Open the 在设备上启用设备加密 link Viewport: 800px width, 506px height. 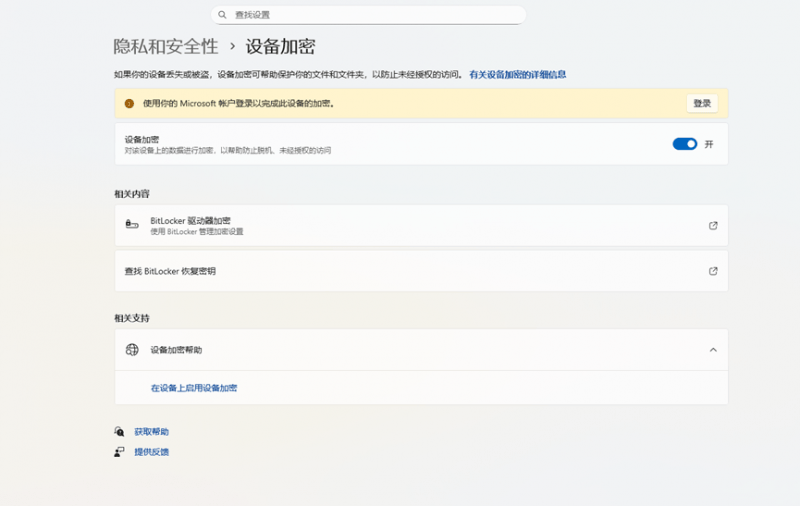194,388
